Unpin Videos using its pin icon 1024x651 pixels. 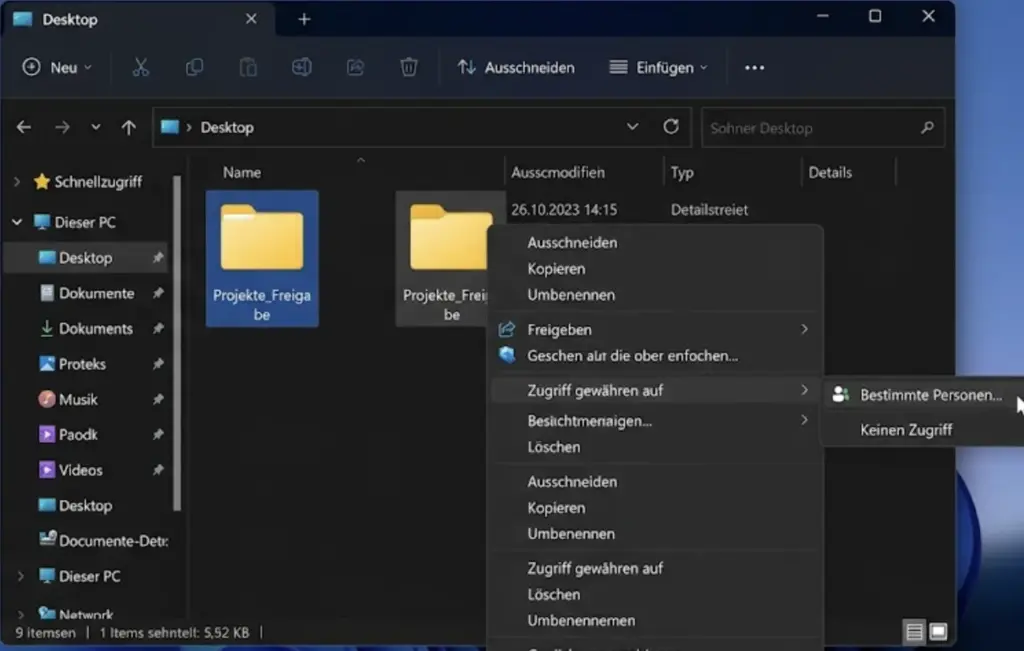(x=158, y=469)
